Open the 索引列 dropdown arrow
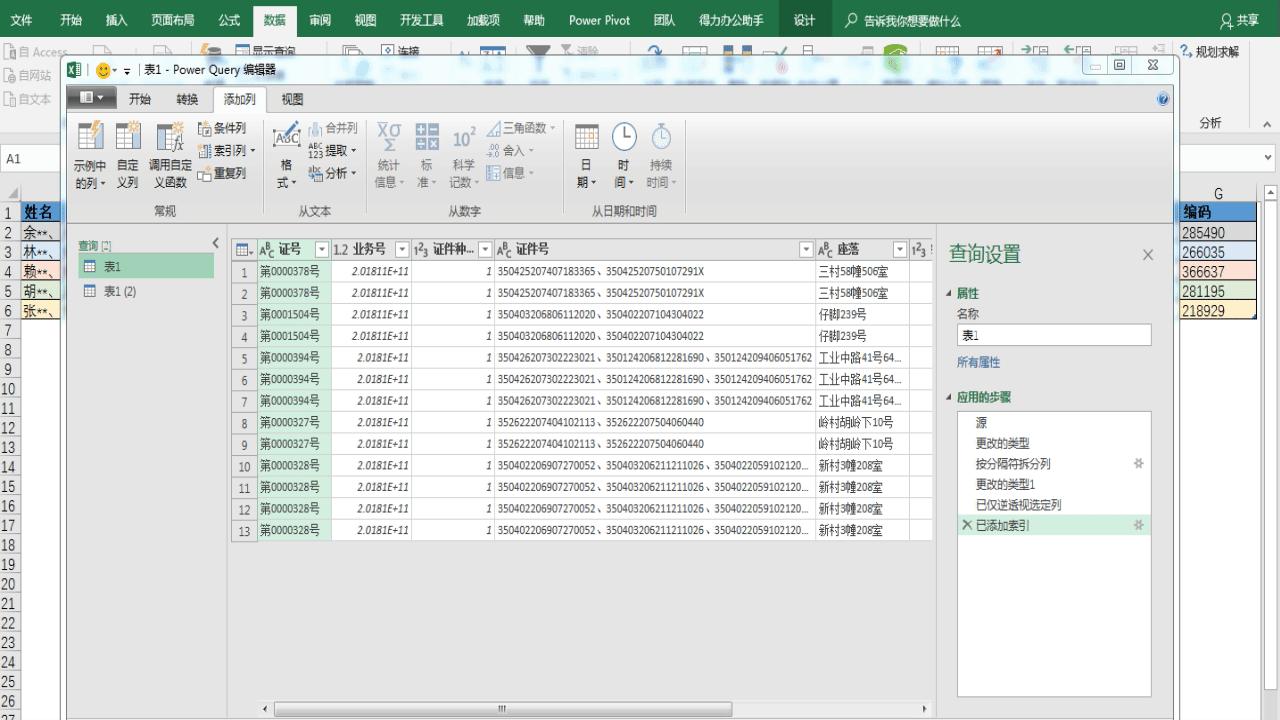Viewport: 1280px width, 720px height. (253, 151)
